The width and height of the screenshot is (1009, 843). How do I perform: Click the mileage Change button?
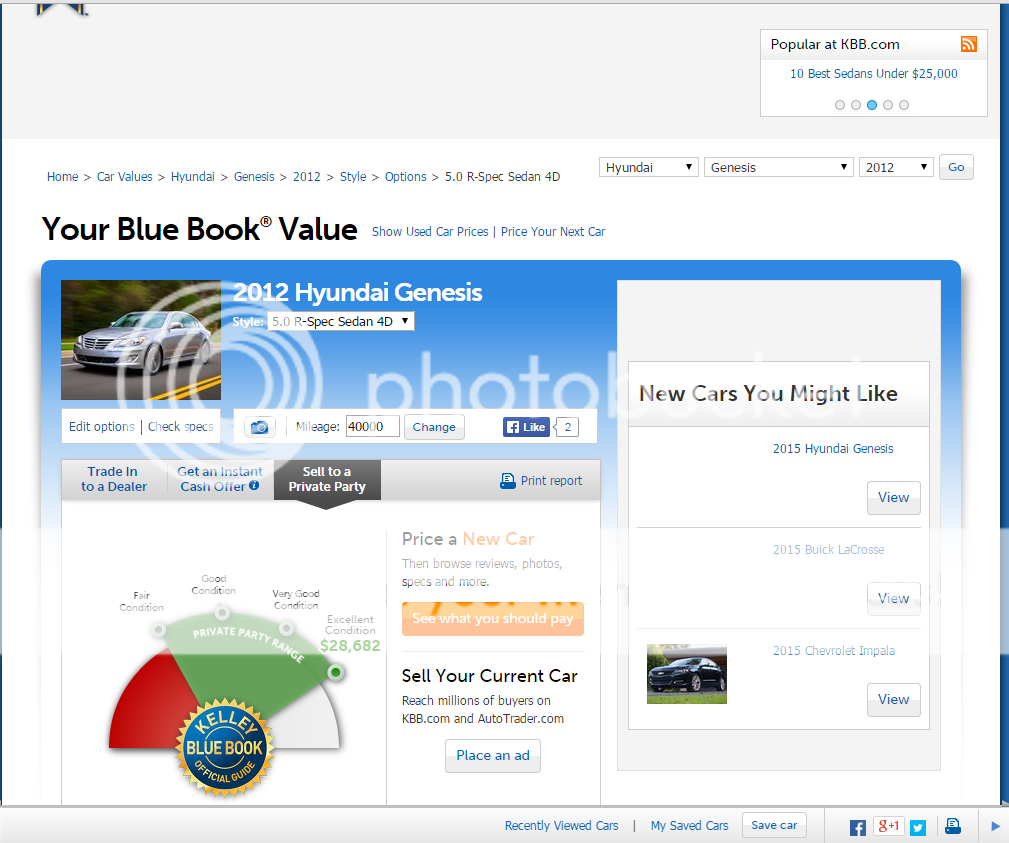click(434, 427)
